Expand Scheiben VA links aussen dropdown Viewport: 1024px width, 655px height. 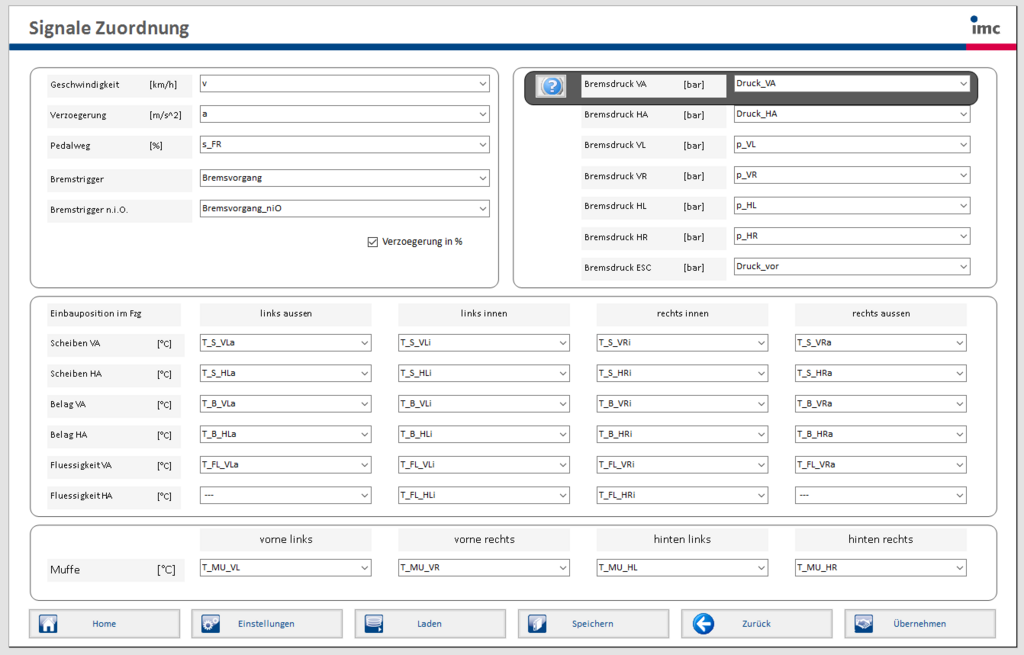pos(286,343)
